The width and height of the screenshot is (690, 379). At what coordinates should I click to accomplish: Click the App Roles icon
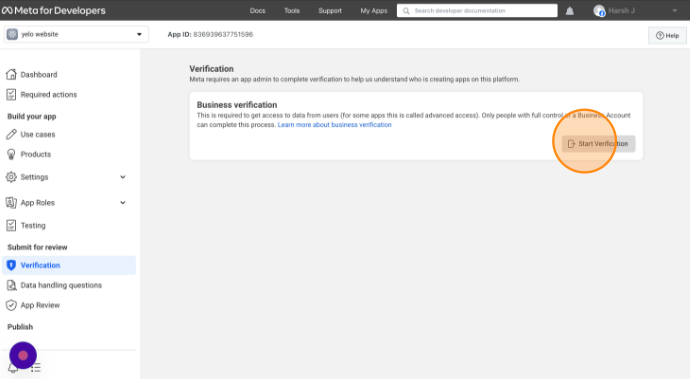tap(11, 202)
